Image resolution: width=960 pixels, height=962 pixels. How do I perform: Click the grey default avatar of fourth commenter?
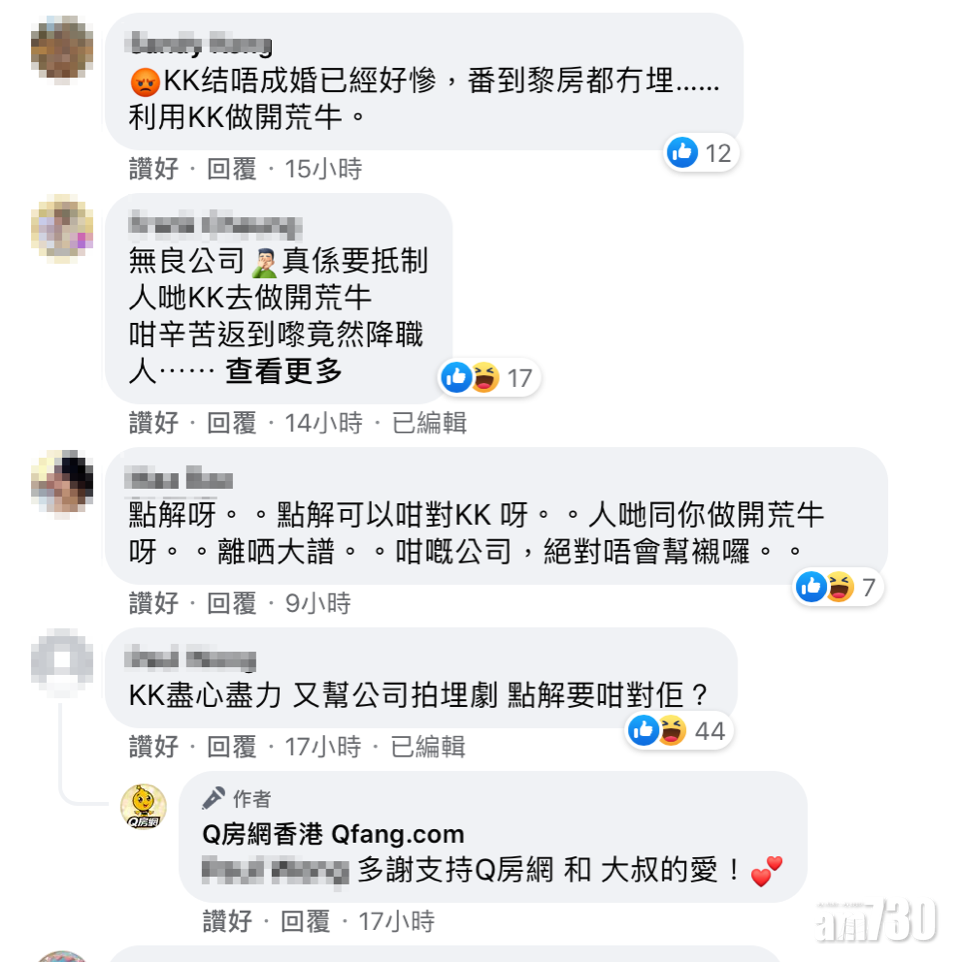point(62,661)
